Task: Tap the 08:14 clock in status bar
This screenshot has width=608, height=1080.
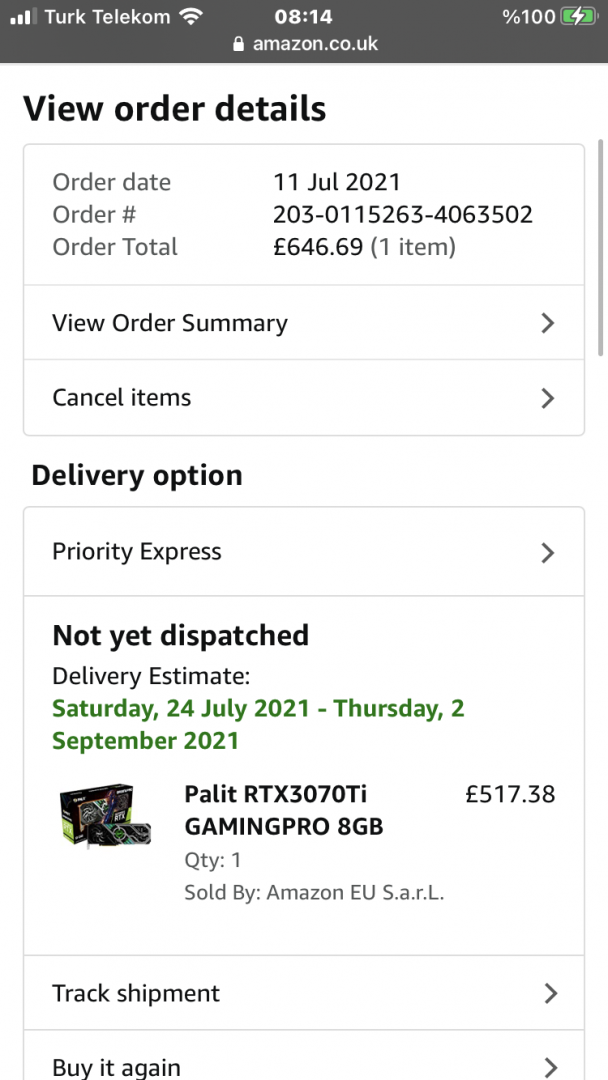Action: (x=303, y=16)
